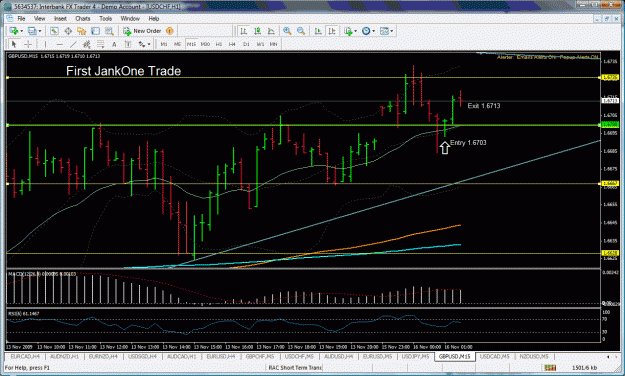This screenshot has height=376, width=625.
Task: Switch chart to bar chart mode
Action: [244, 31]
